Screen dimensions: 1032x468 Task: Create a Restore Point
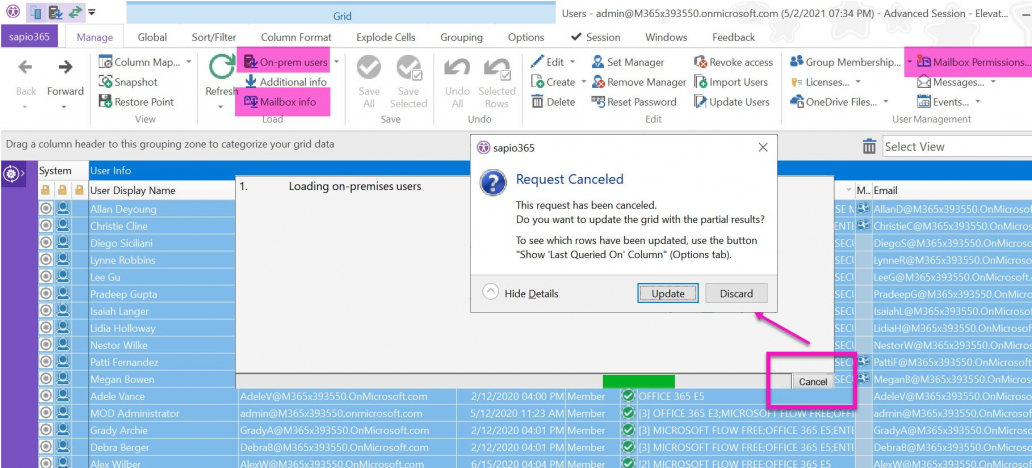point(136,102)
